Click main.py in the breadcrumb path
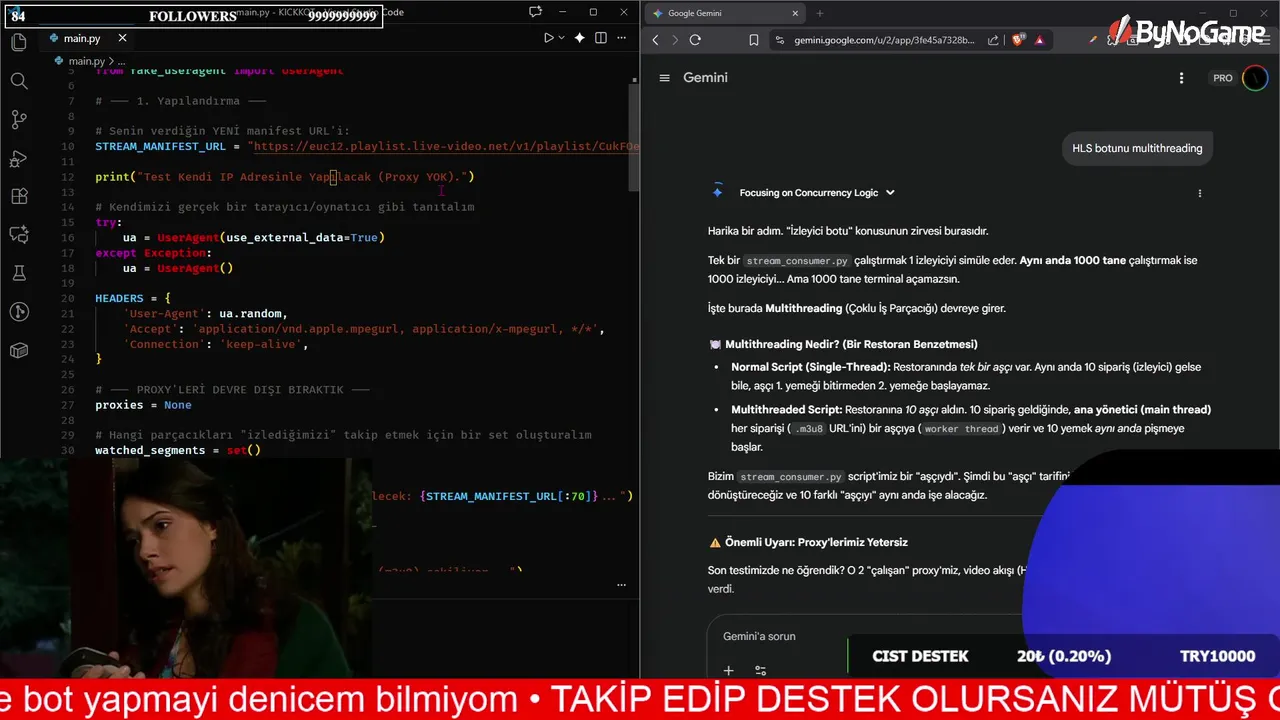The image size is (1280, 720). 85,61
